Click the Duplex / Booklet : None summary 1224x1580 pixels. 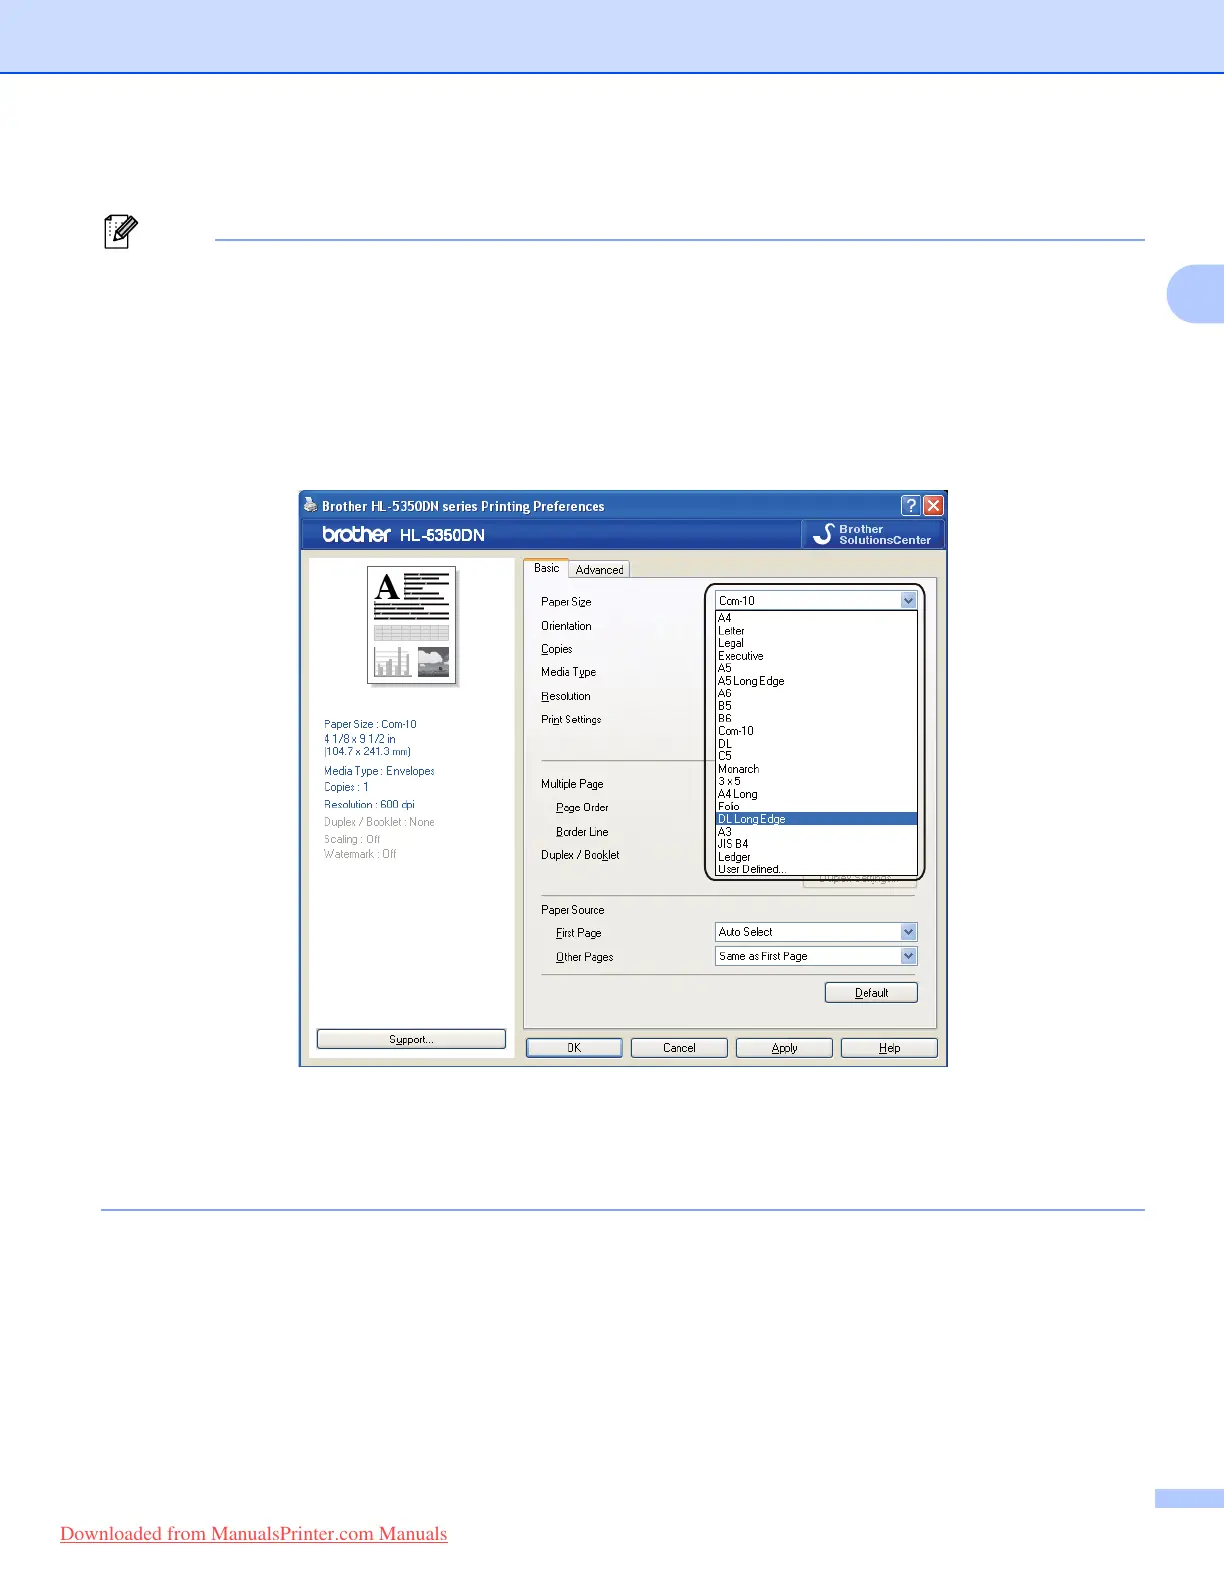click(x=379, y=822)
